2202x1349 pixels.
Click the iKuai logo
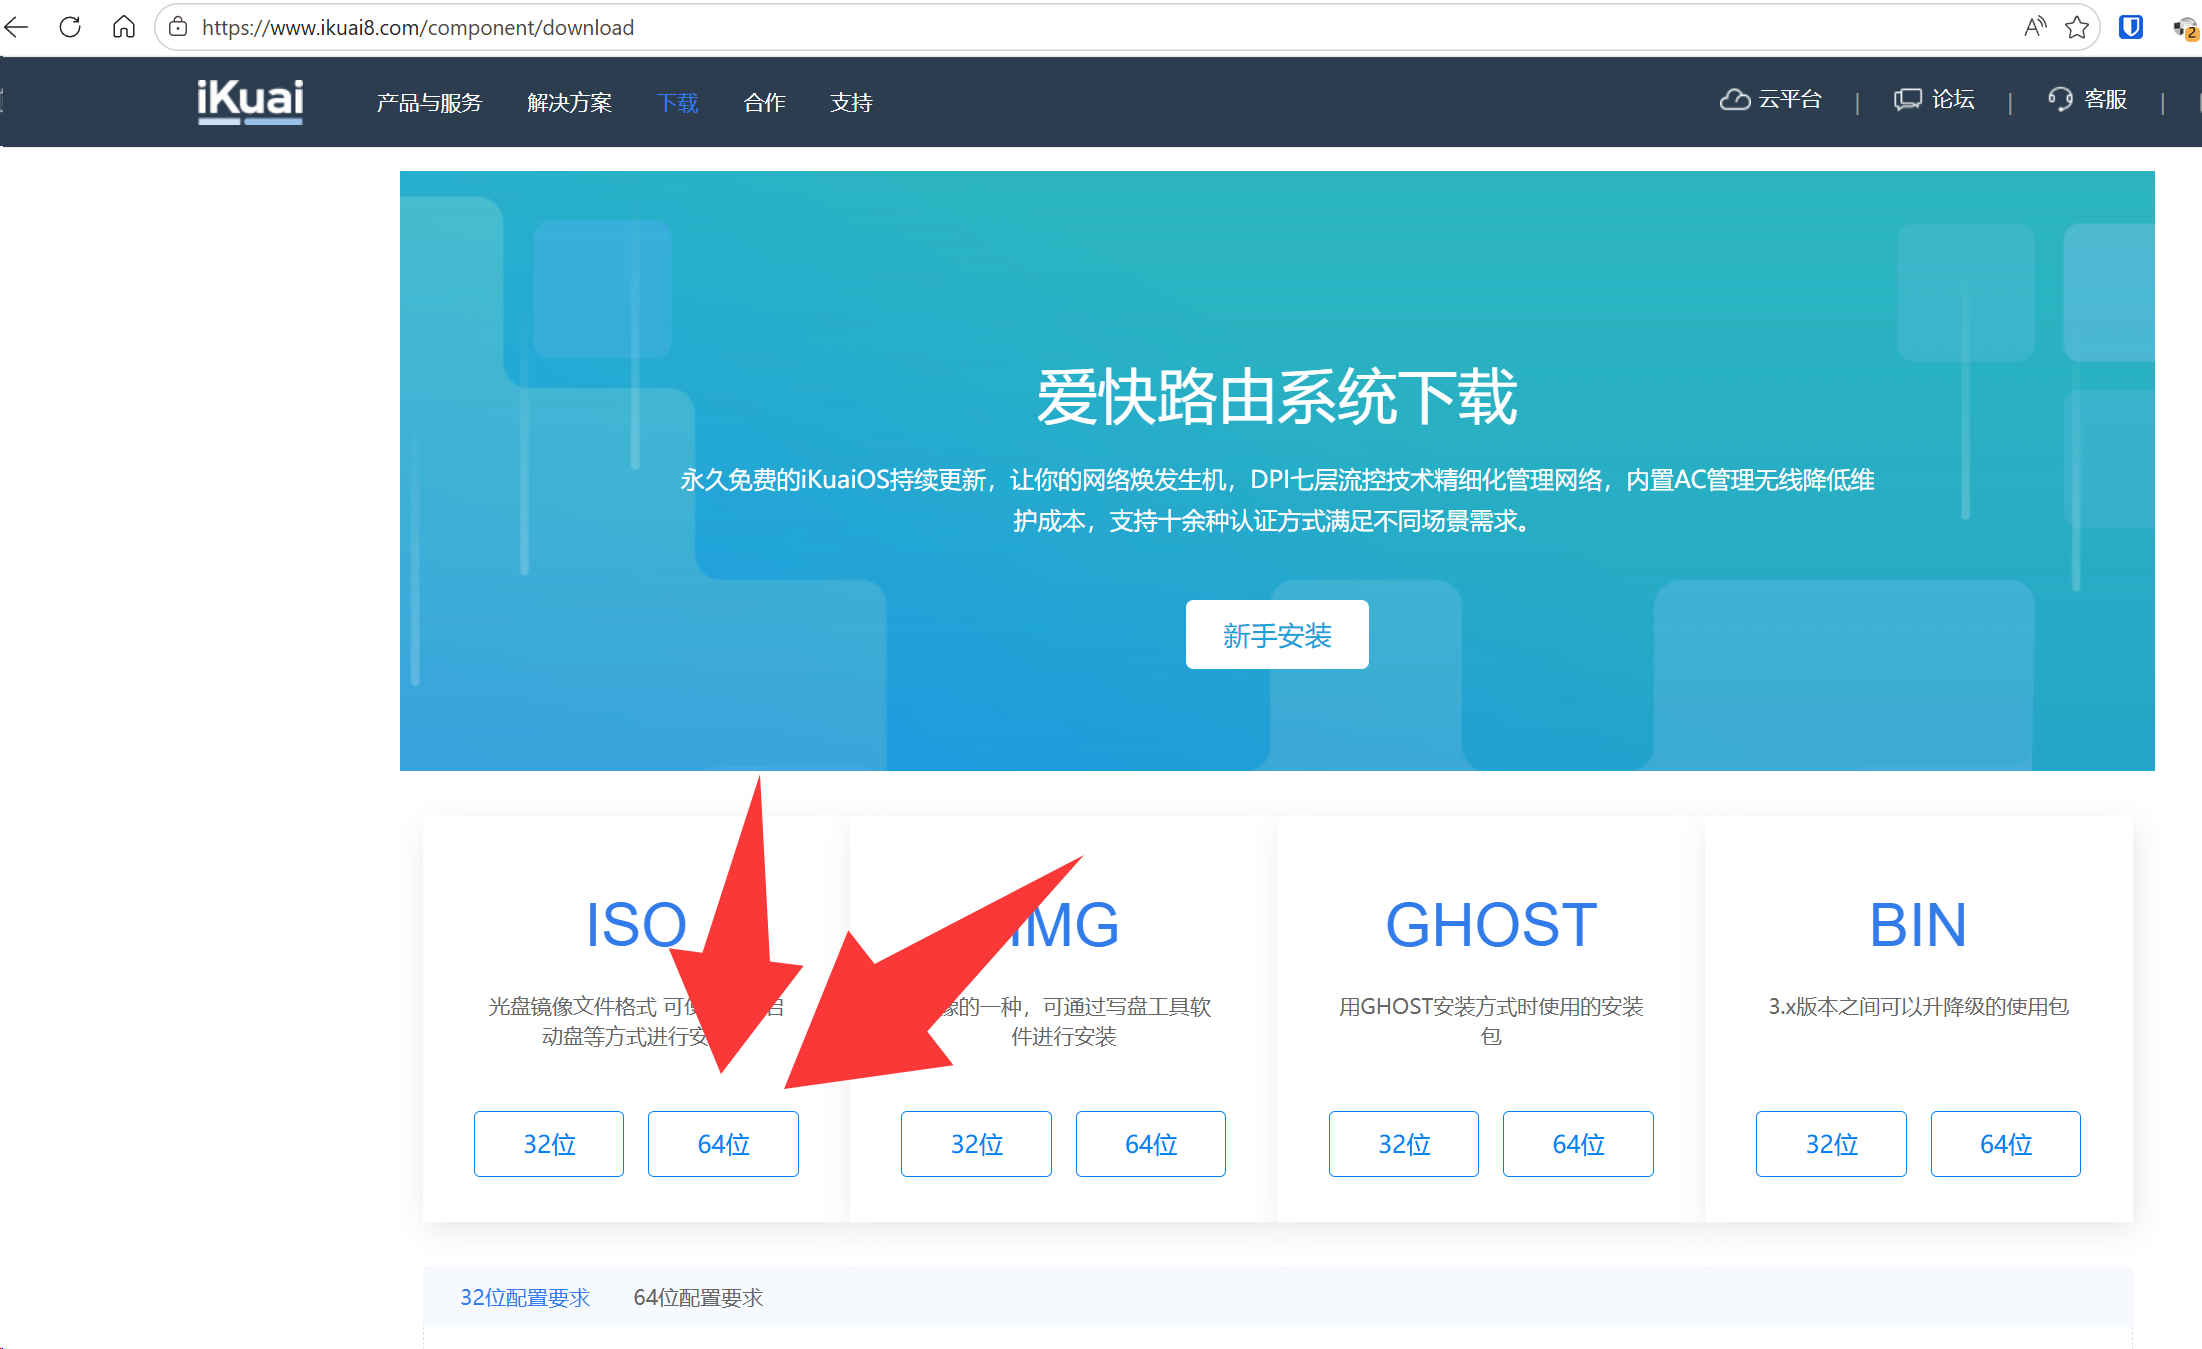click(x=250, y=101)
